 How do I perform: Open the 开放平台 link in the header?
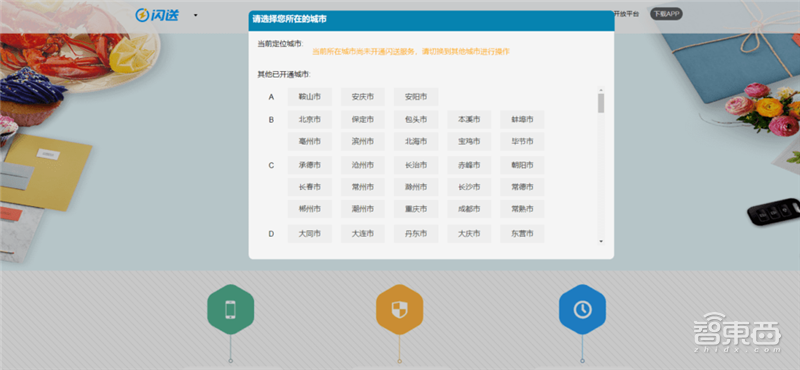point(626,14)
